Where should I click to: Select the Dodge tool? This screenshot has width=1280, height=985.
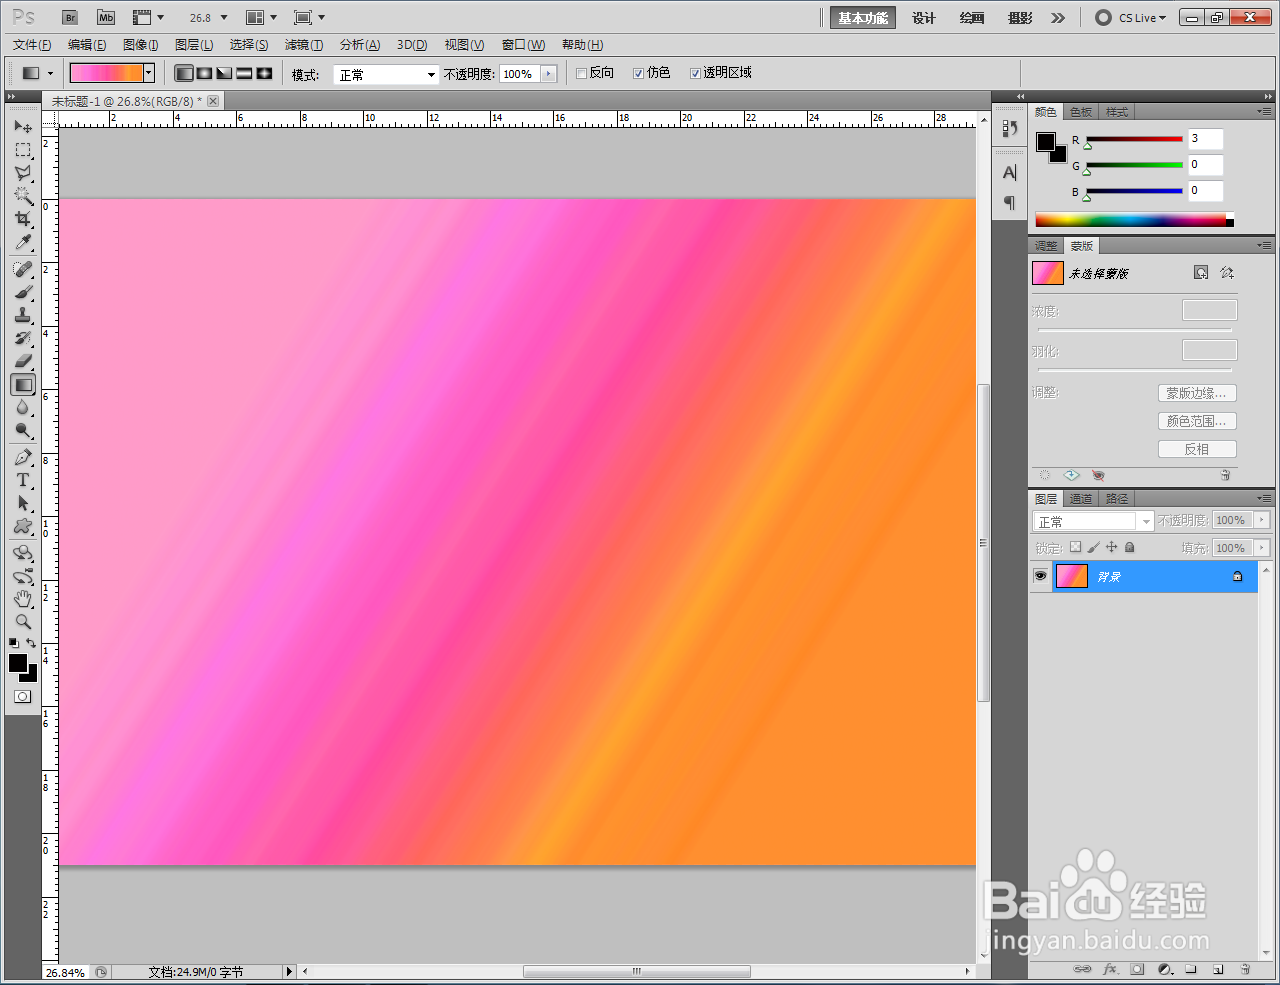click(23, 430)
